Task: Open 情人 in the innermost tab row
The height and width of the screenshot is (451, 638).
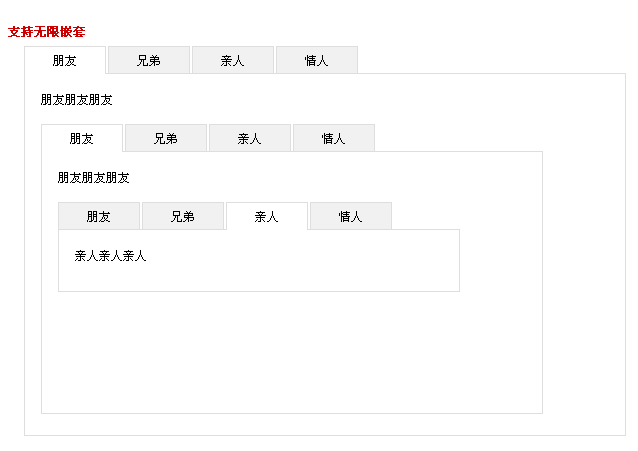Action: pyautogui.click(x=351, y=216)
